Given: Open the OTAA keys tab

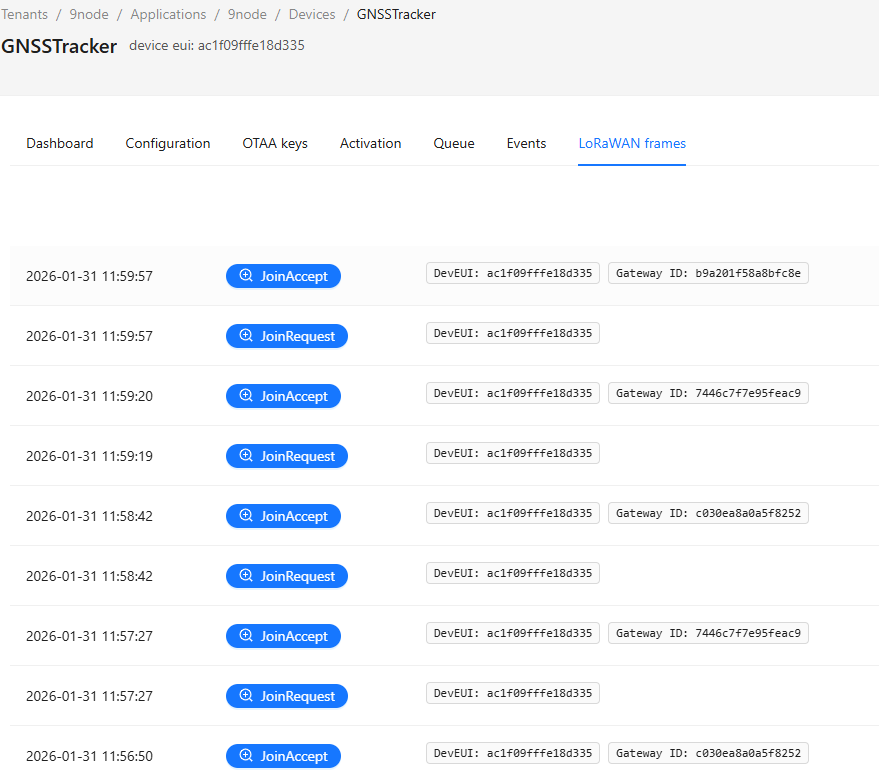Looking at the screenshot, I should click(x=275, y=143).
